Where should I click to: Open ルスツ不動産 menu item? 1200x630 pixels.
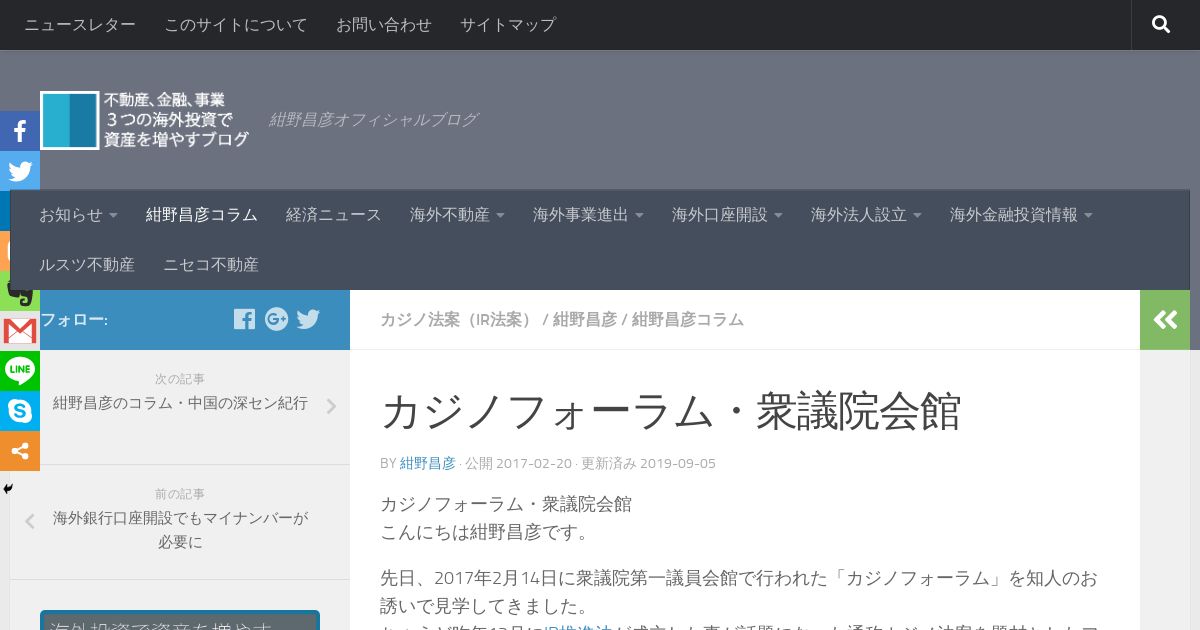tap(87, 265)
